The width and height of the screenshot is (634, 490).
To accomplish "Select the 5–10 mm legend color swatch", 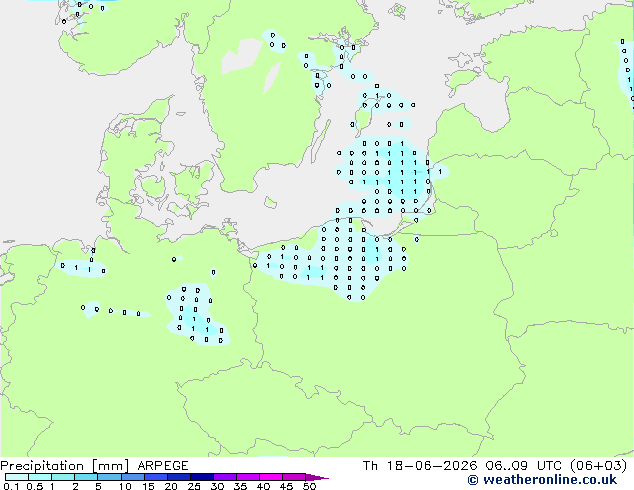I will coord(109,477).
